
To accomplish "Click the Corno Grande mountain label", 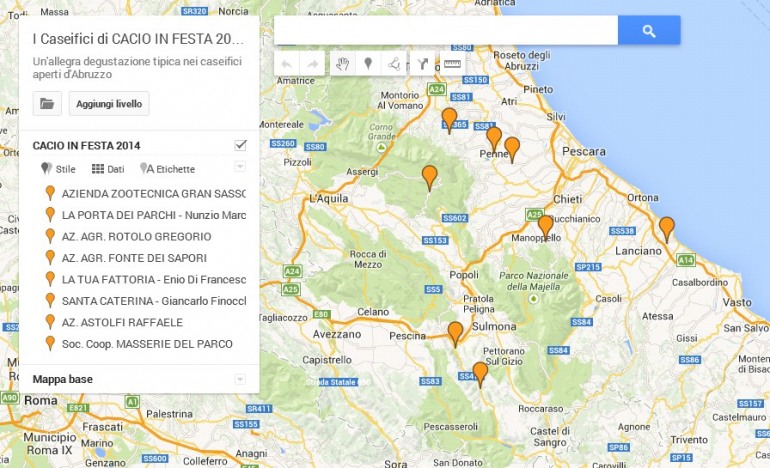I will (x=382, y=132).
